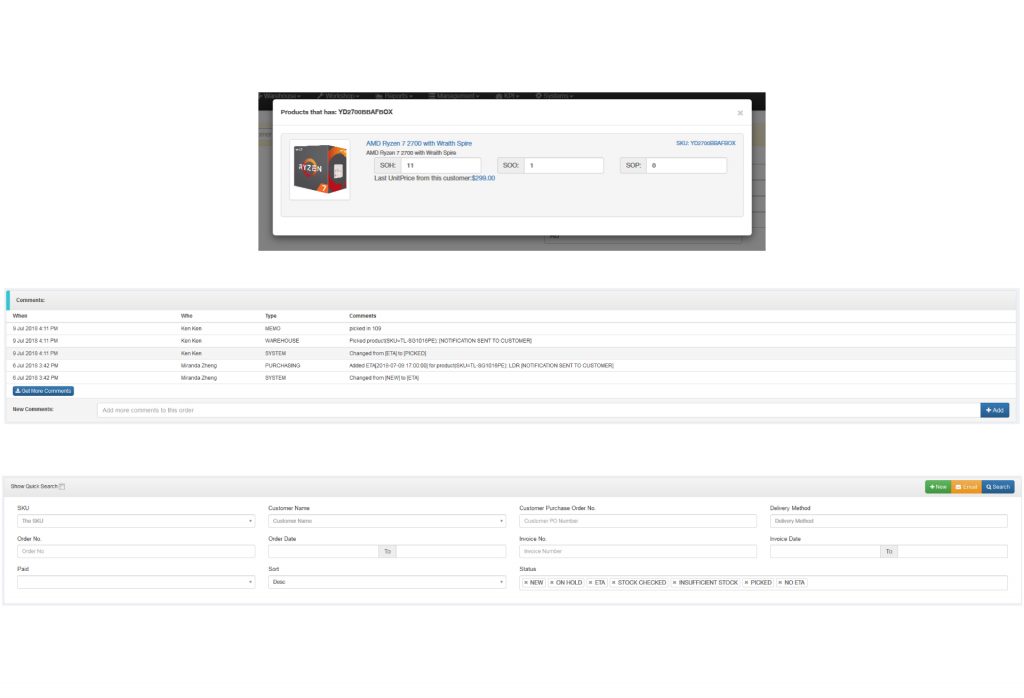Focus the Add more comments input
The width and height of the screenshot is (1024, 698).
click(539, 410)
